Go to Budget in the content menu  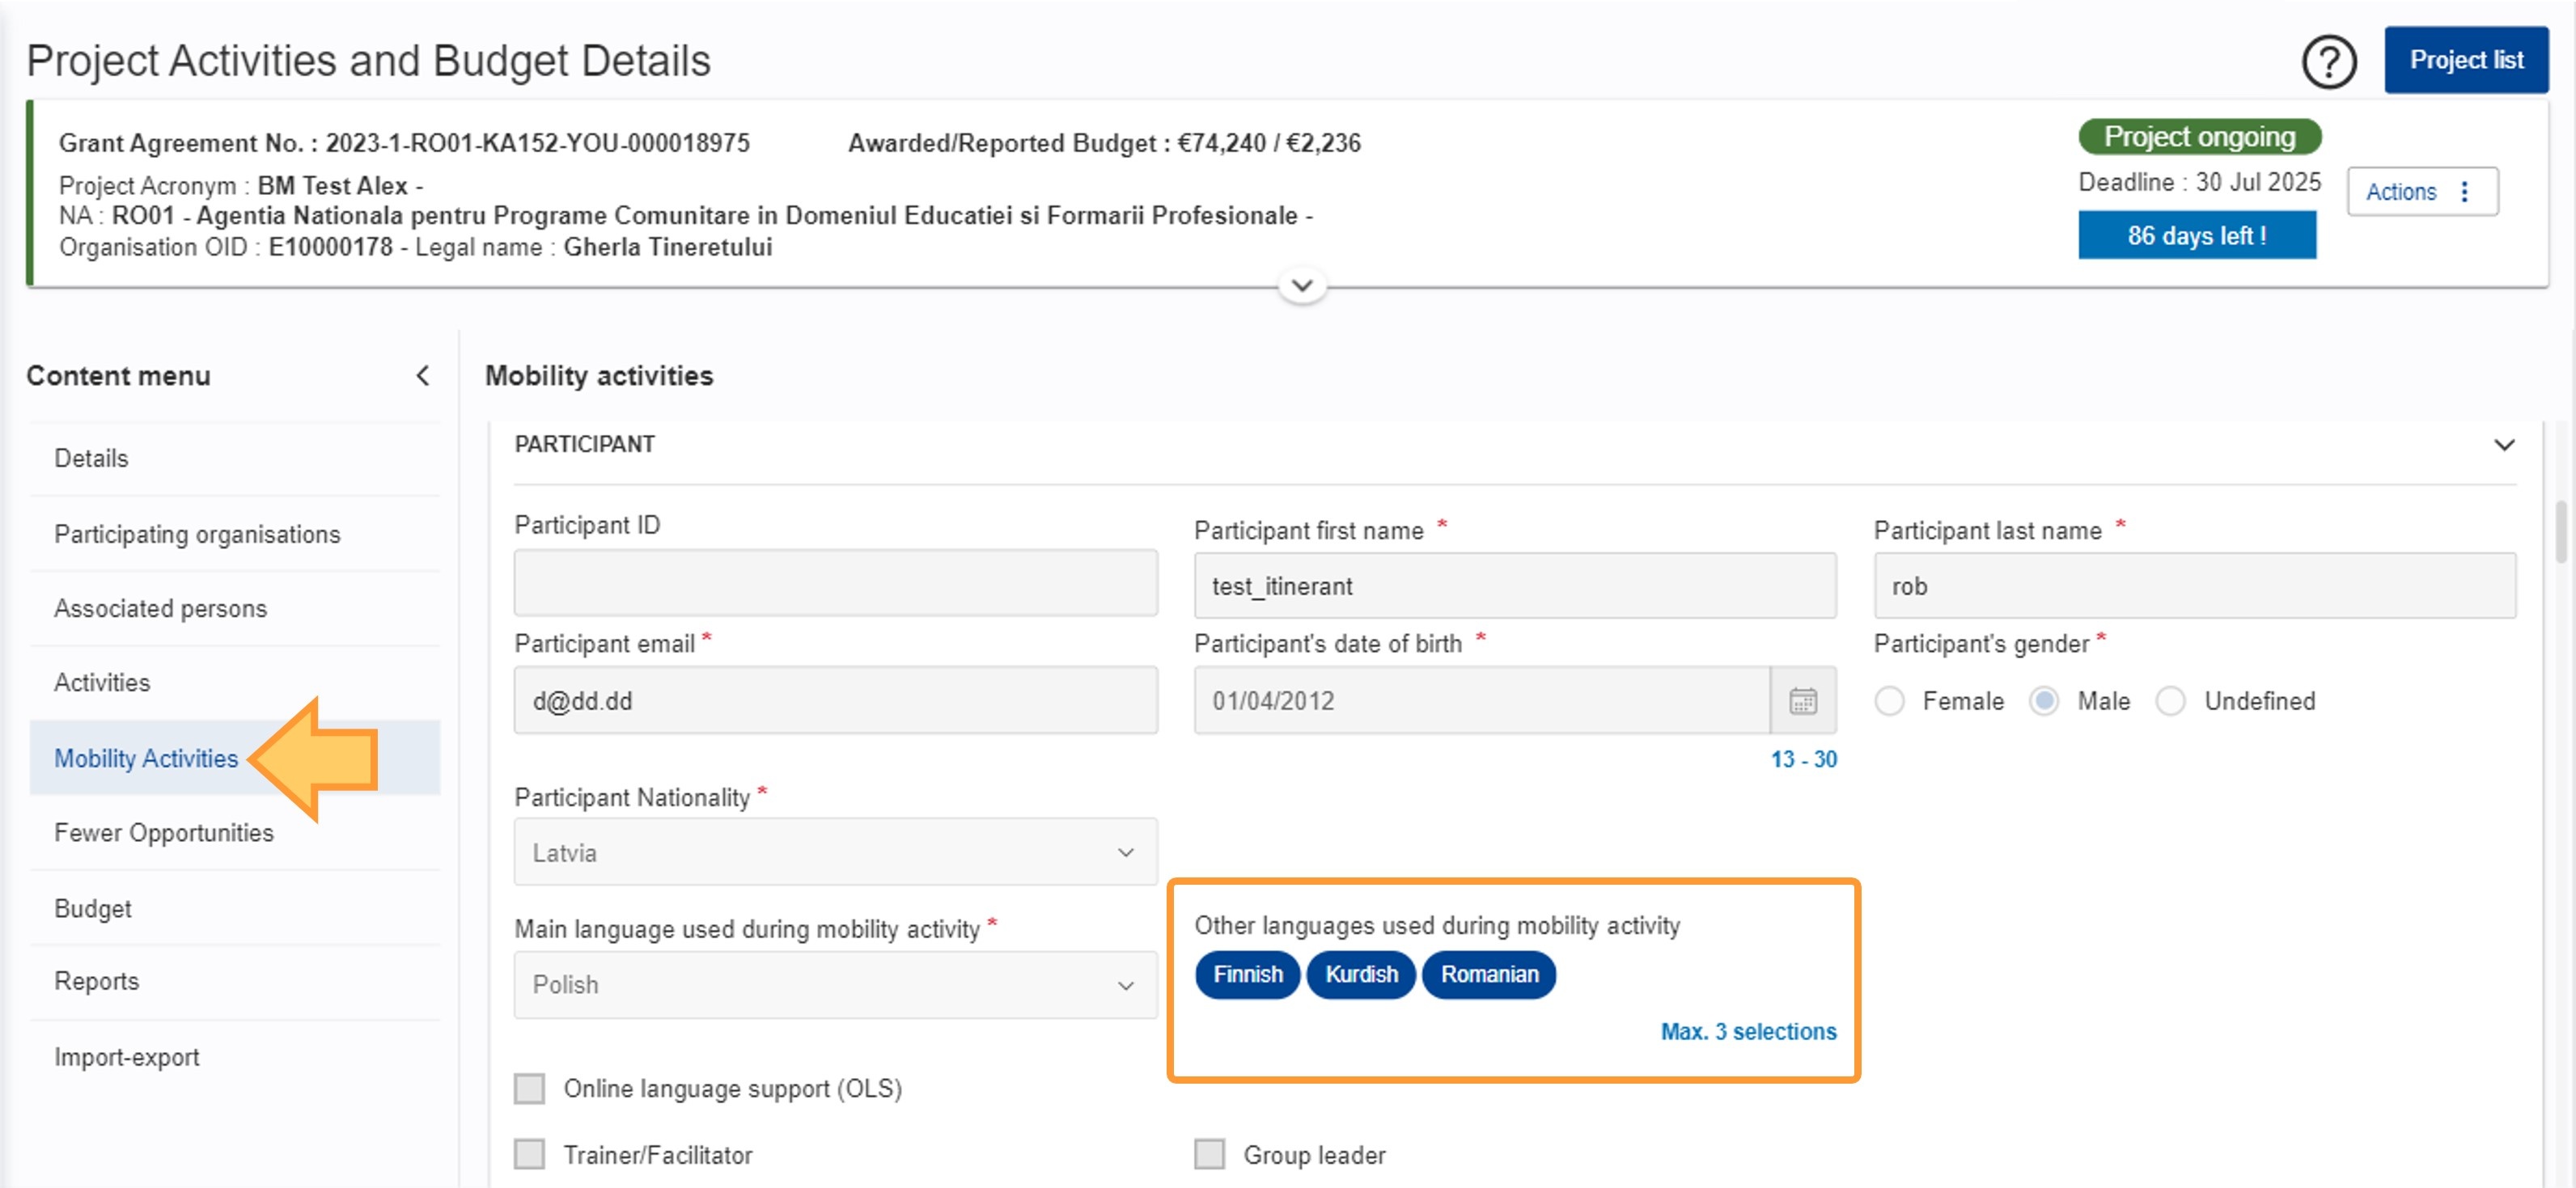(x=235, y=908)
